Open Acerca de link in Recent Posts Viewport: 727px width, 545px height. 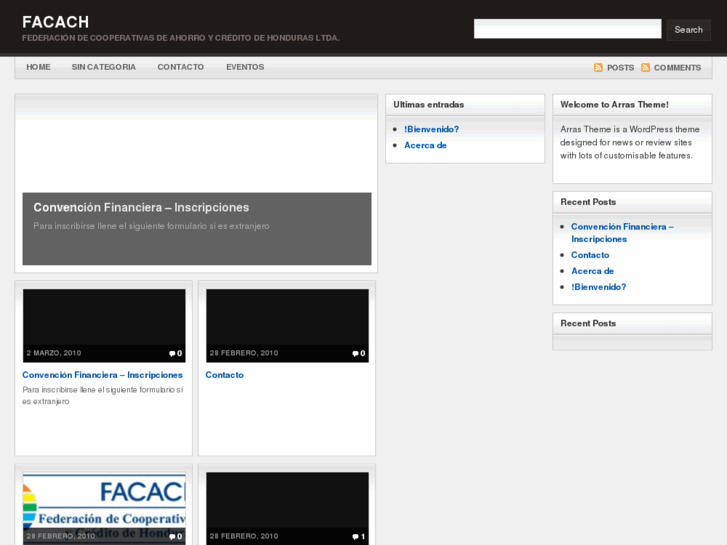tap(592, 271)
